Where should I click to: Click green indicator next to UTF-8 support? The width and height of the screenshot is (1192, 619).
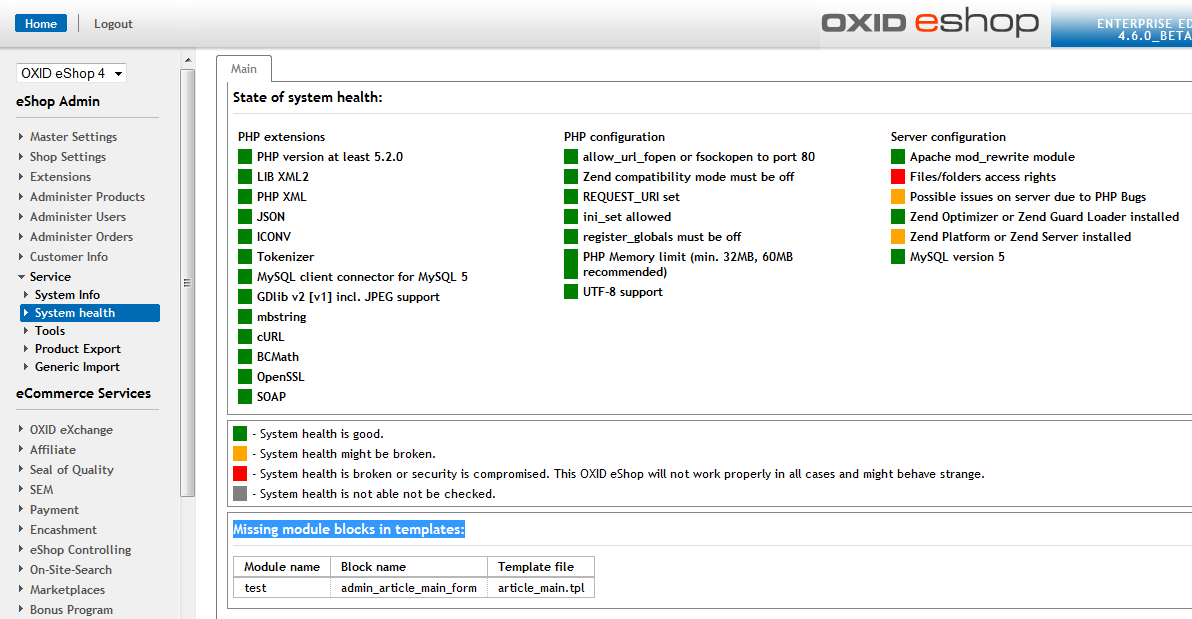point(571,292)
